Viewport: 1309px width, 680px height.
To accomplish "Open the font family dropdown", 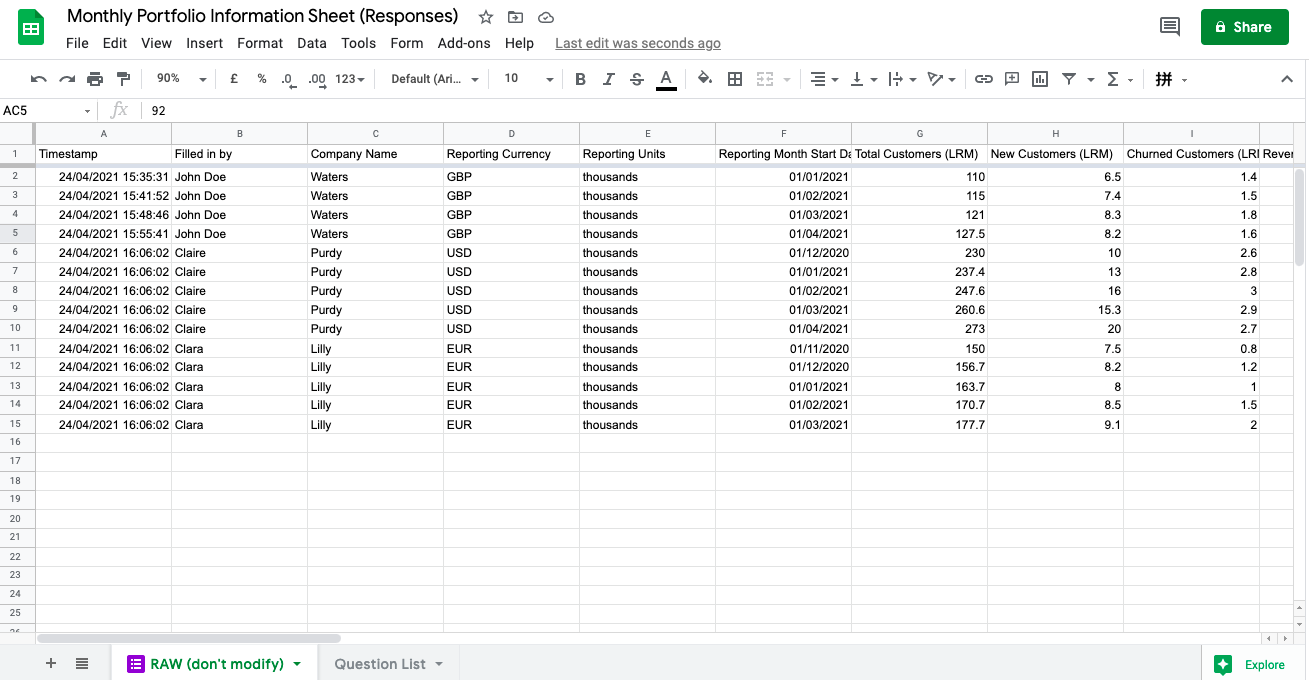I will click(x=434, y=79).
